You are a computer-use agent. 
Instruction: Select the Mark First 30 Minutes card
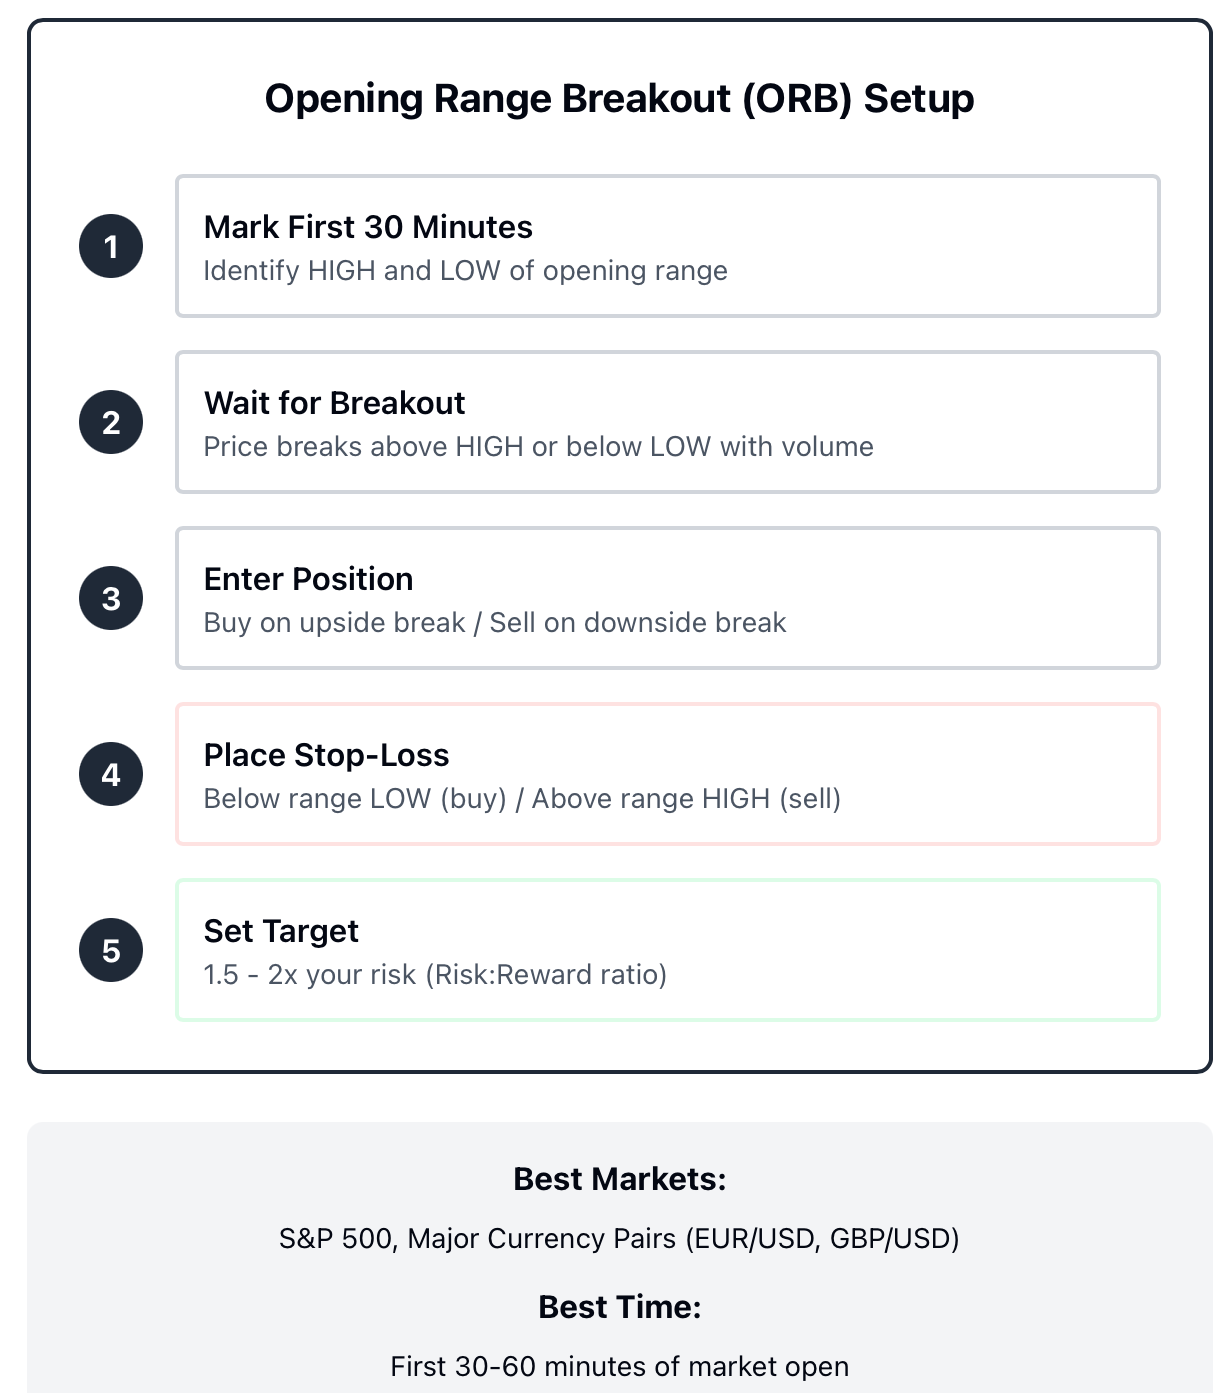(668, 246)
